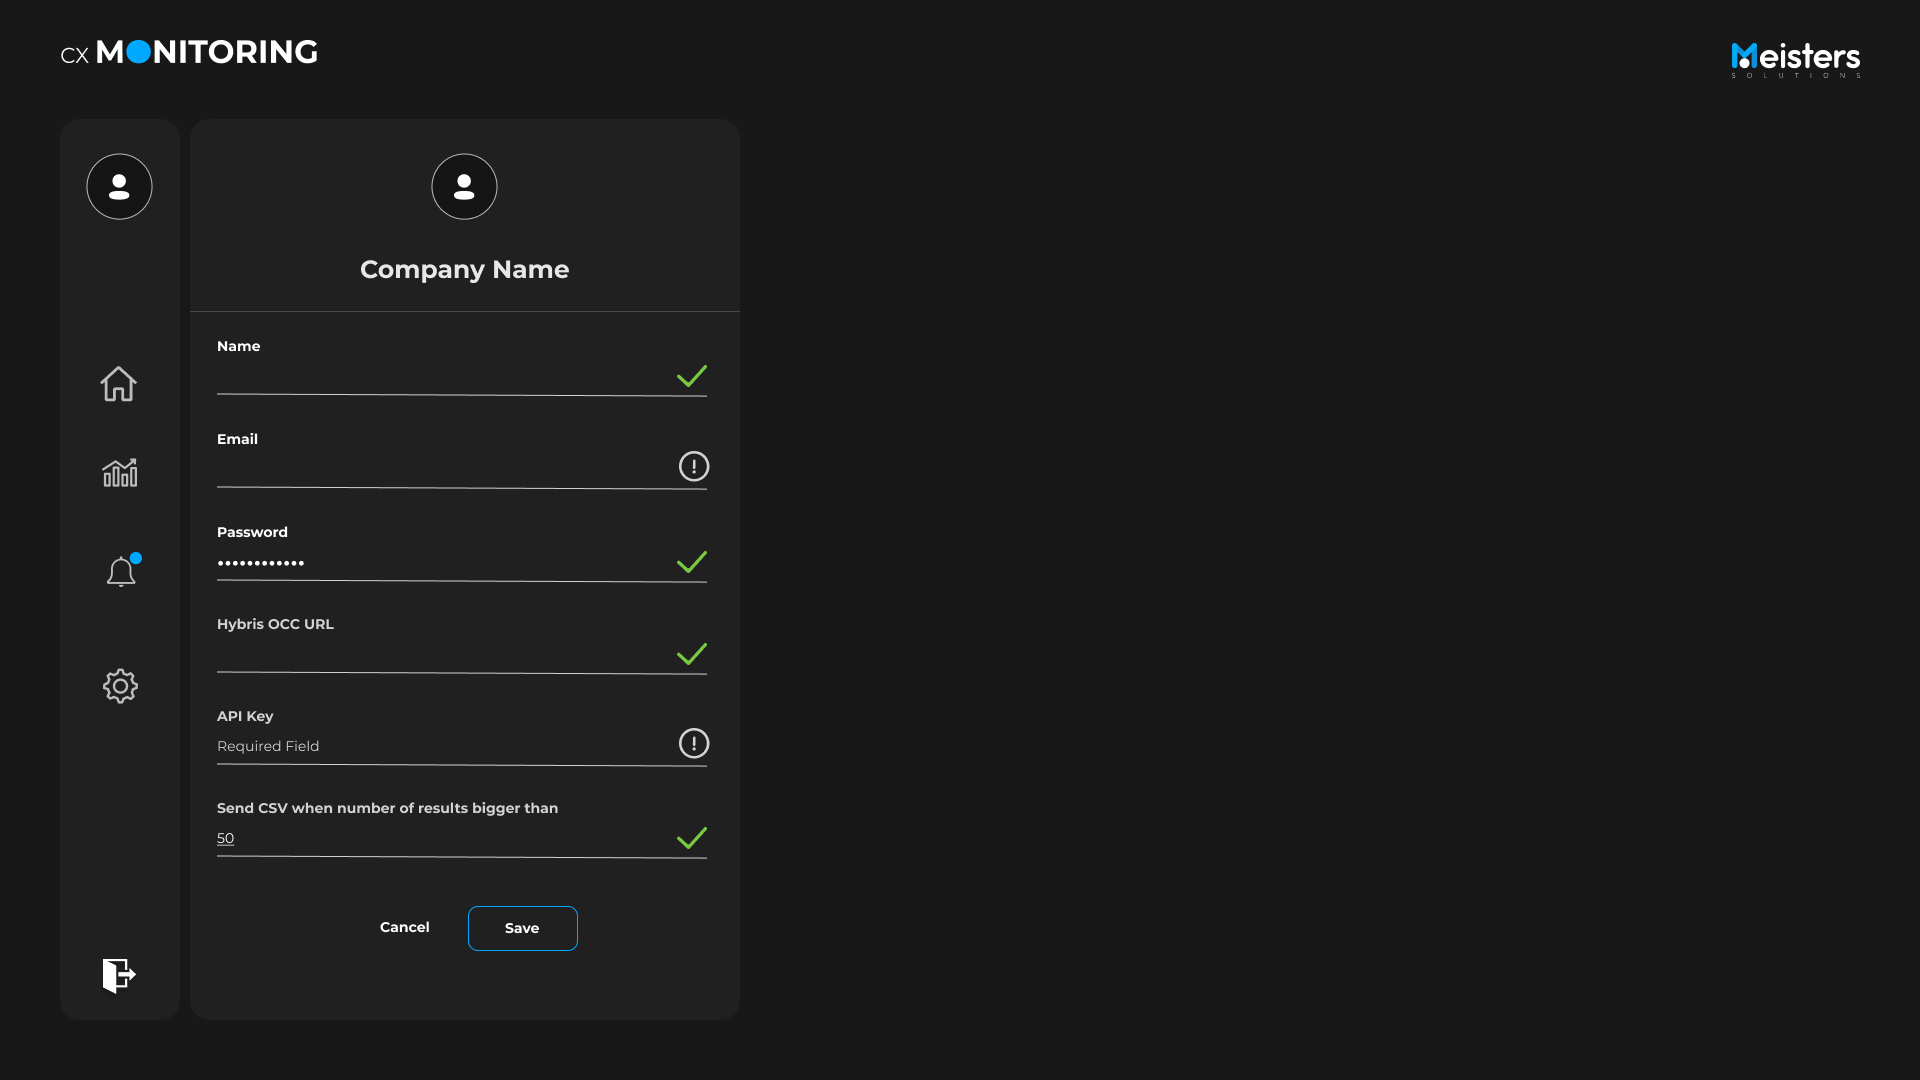Click the green checkmark in Password field

691,563
